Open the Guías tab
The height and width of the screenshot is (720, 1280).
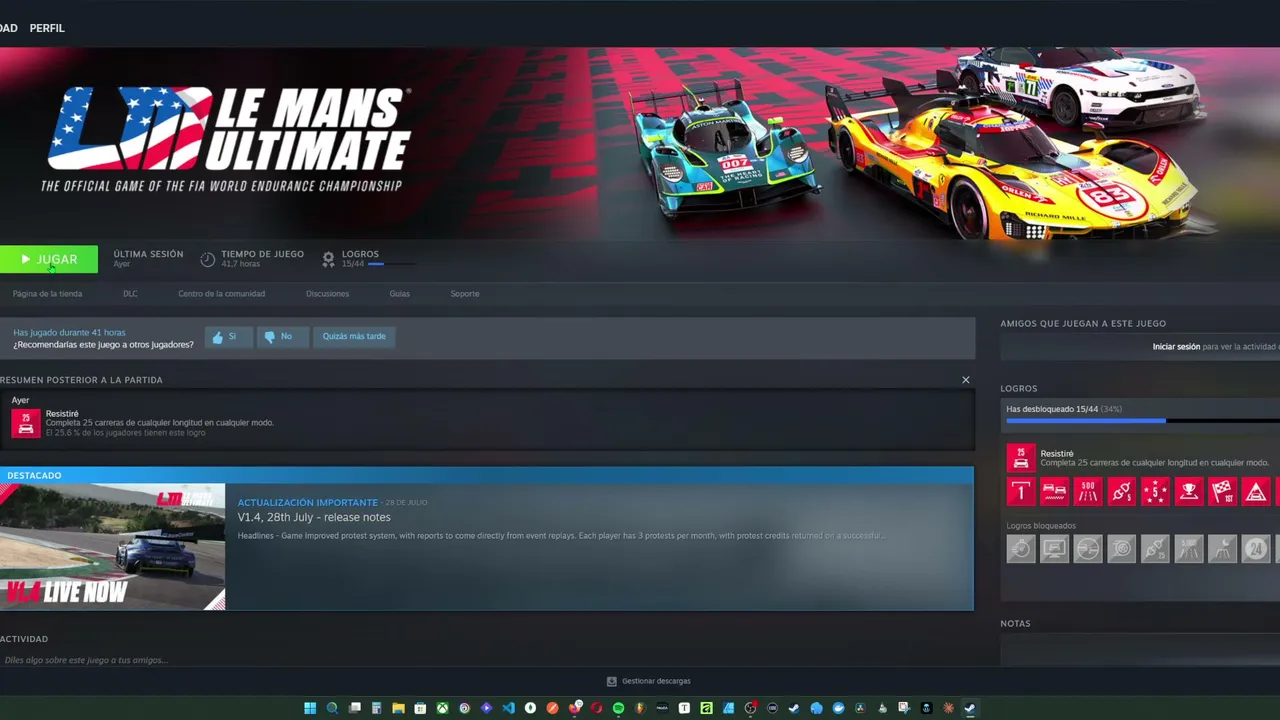pos(400,294)
